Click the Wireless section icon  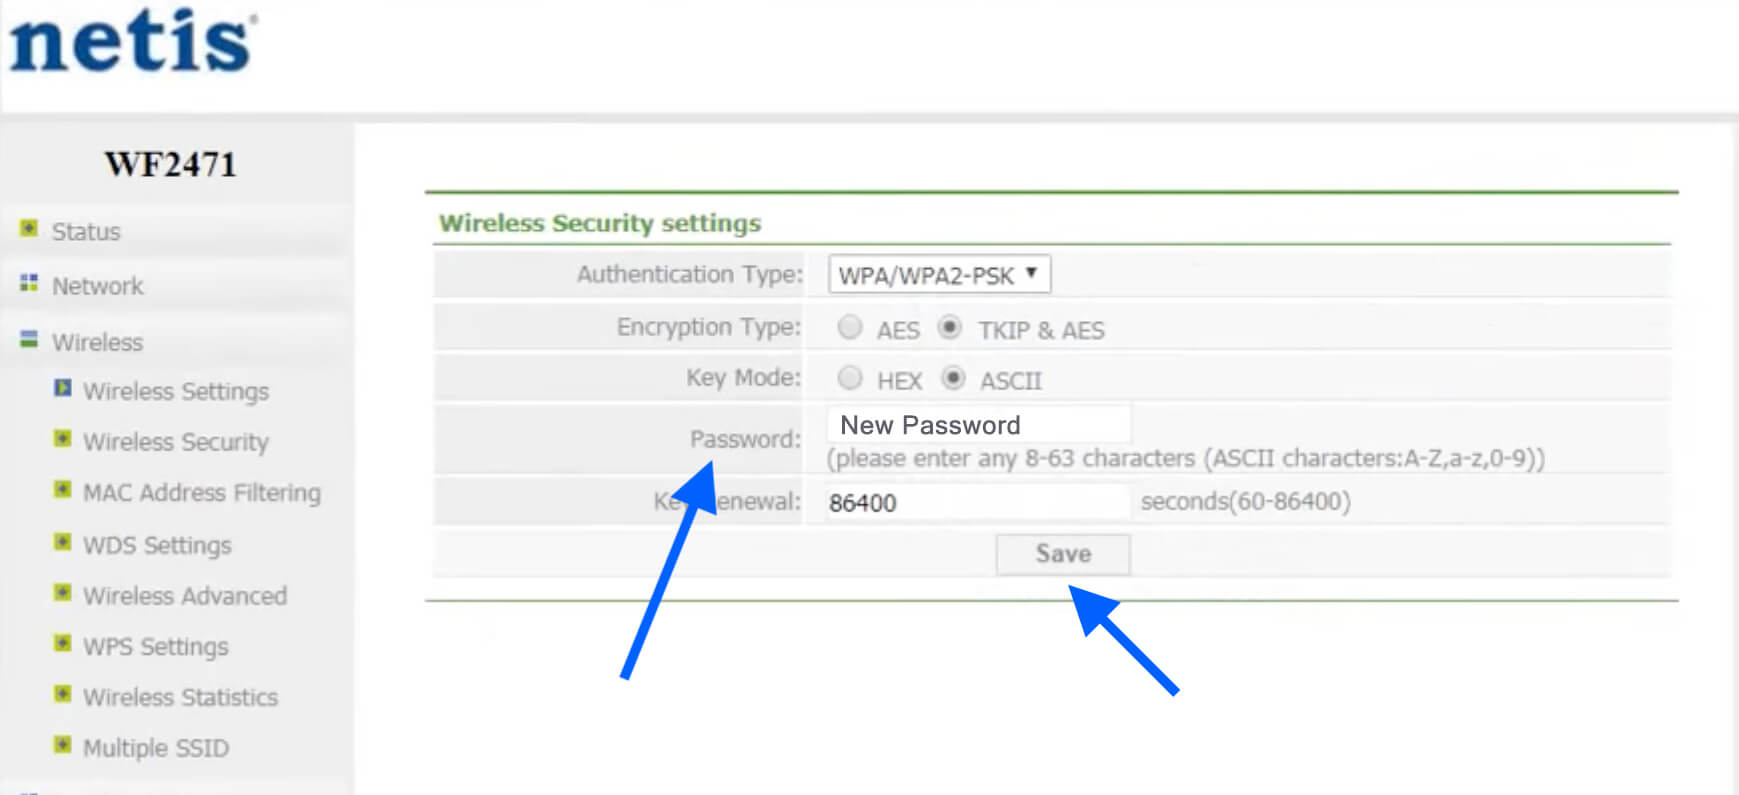(x=29, y=340)
